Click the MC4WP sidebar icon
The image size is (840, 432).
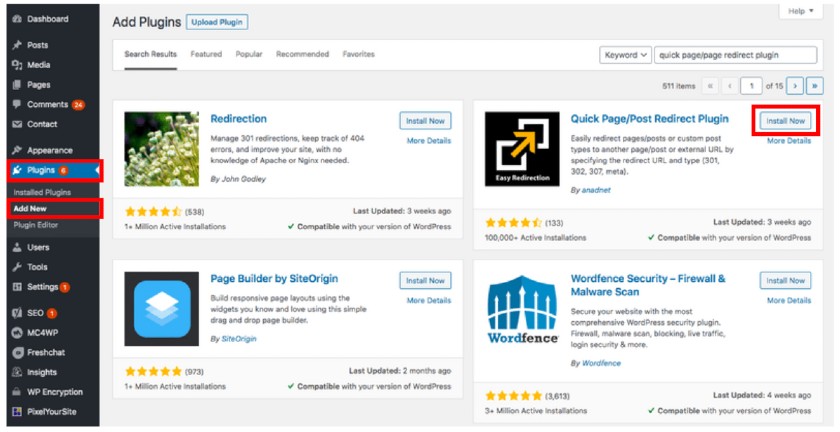pyautogui.click(x=17, y=333)
